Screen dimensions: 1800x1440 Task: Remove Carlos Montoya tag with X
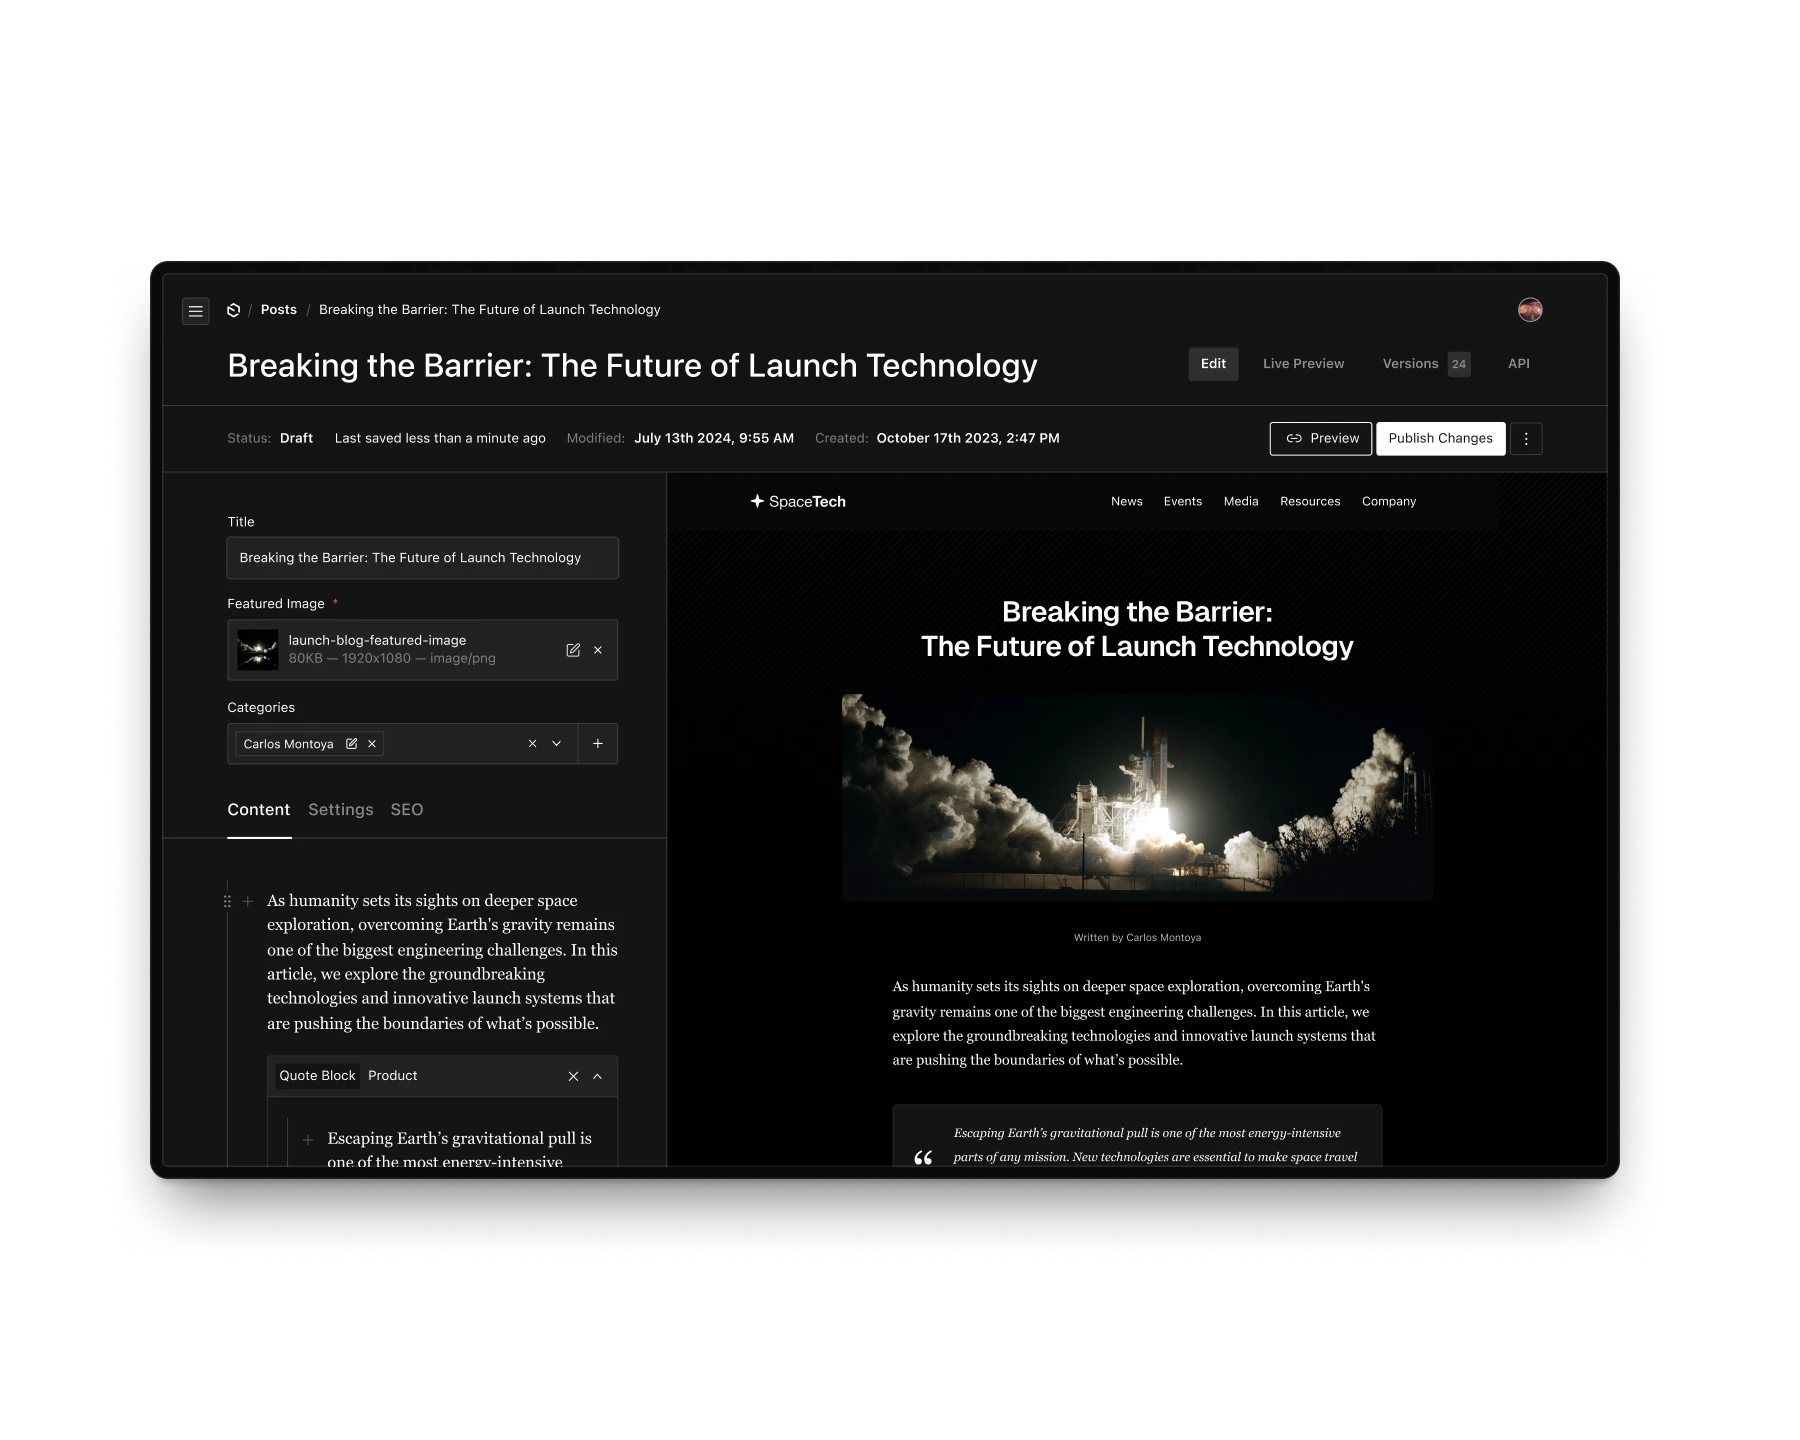pos(371,743)
